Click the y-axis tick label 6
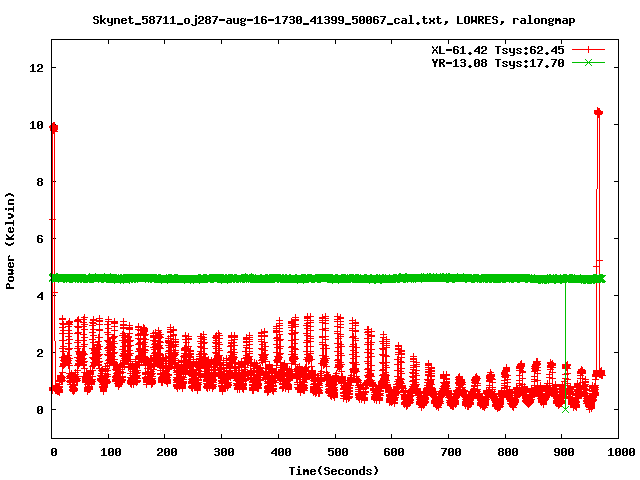This screenshot has width=640, height=480. point(40,239)
